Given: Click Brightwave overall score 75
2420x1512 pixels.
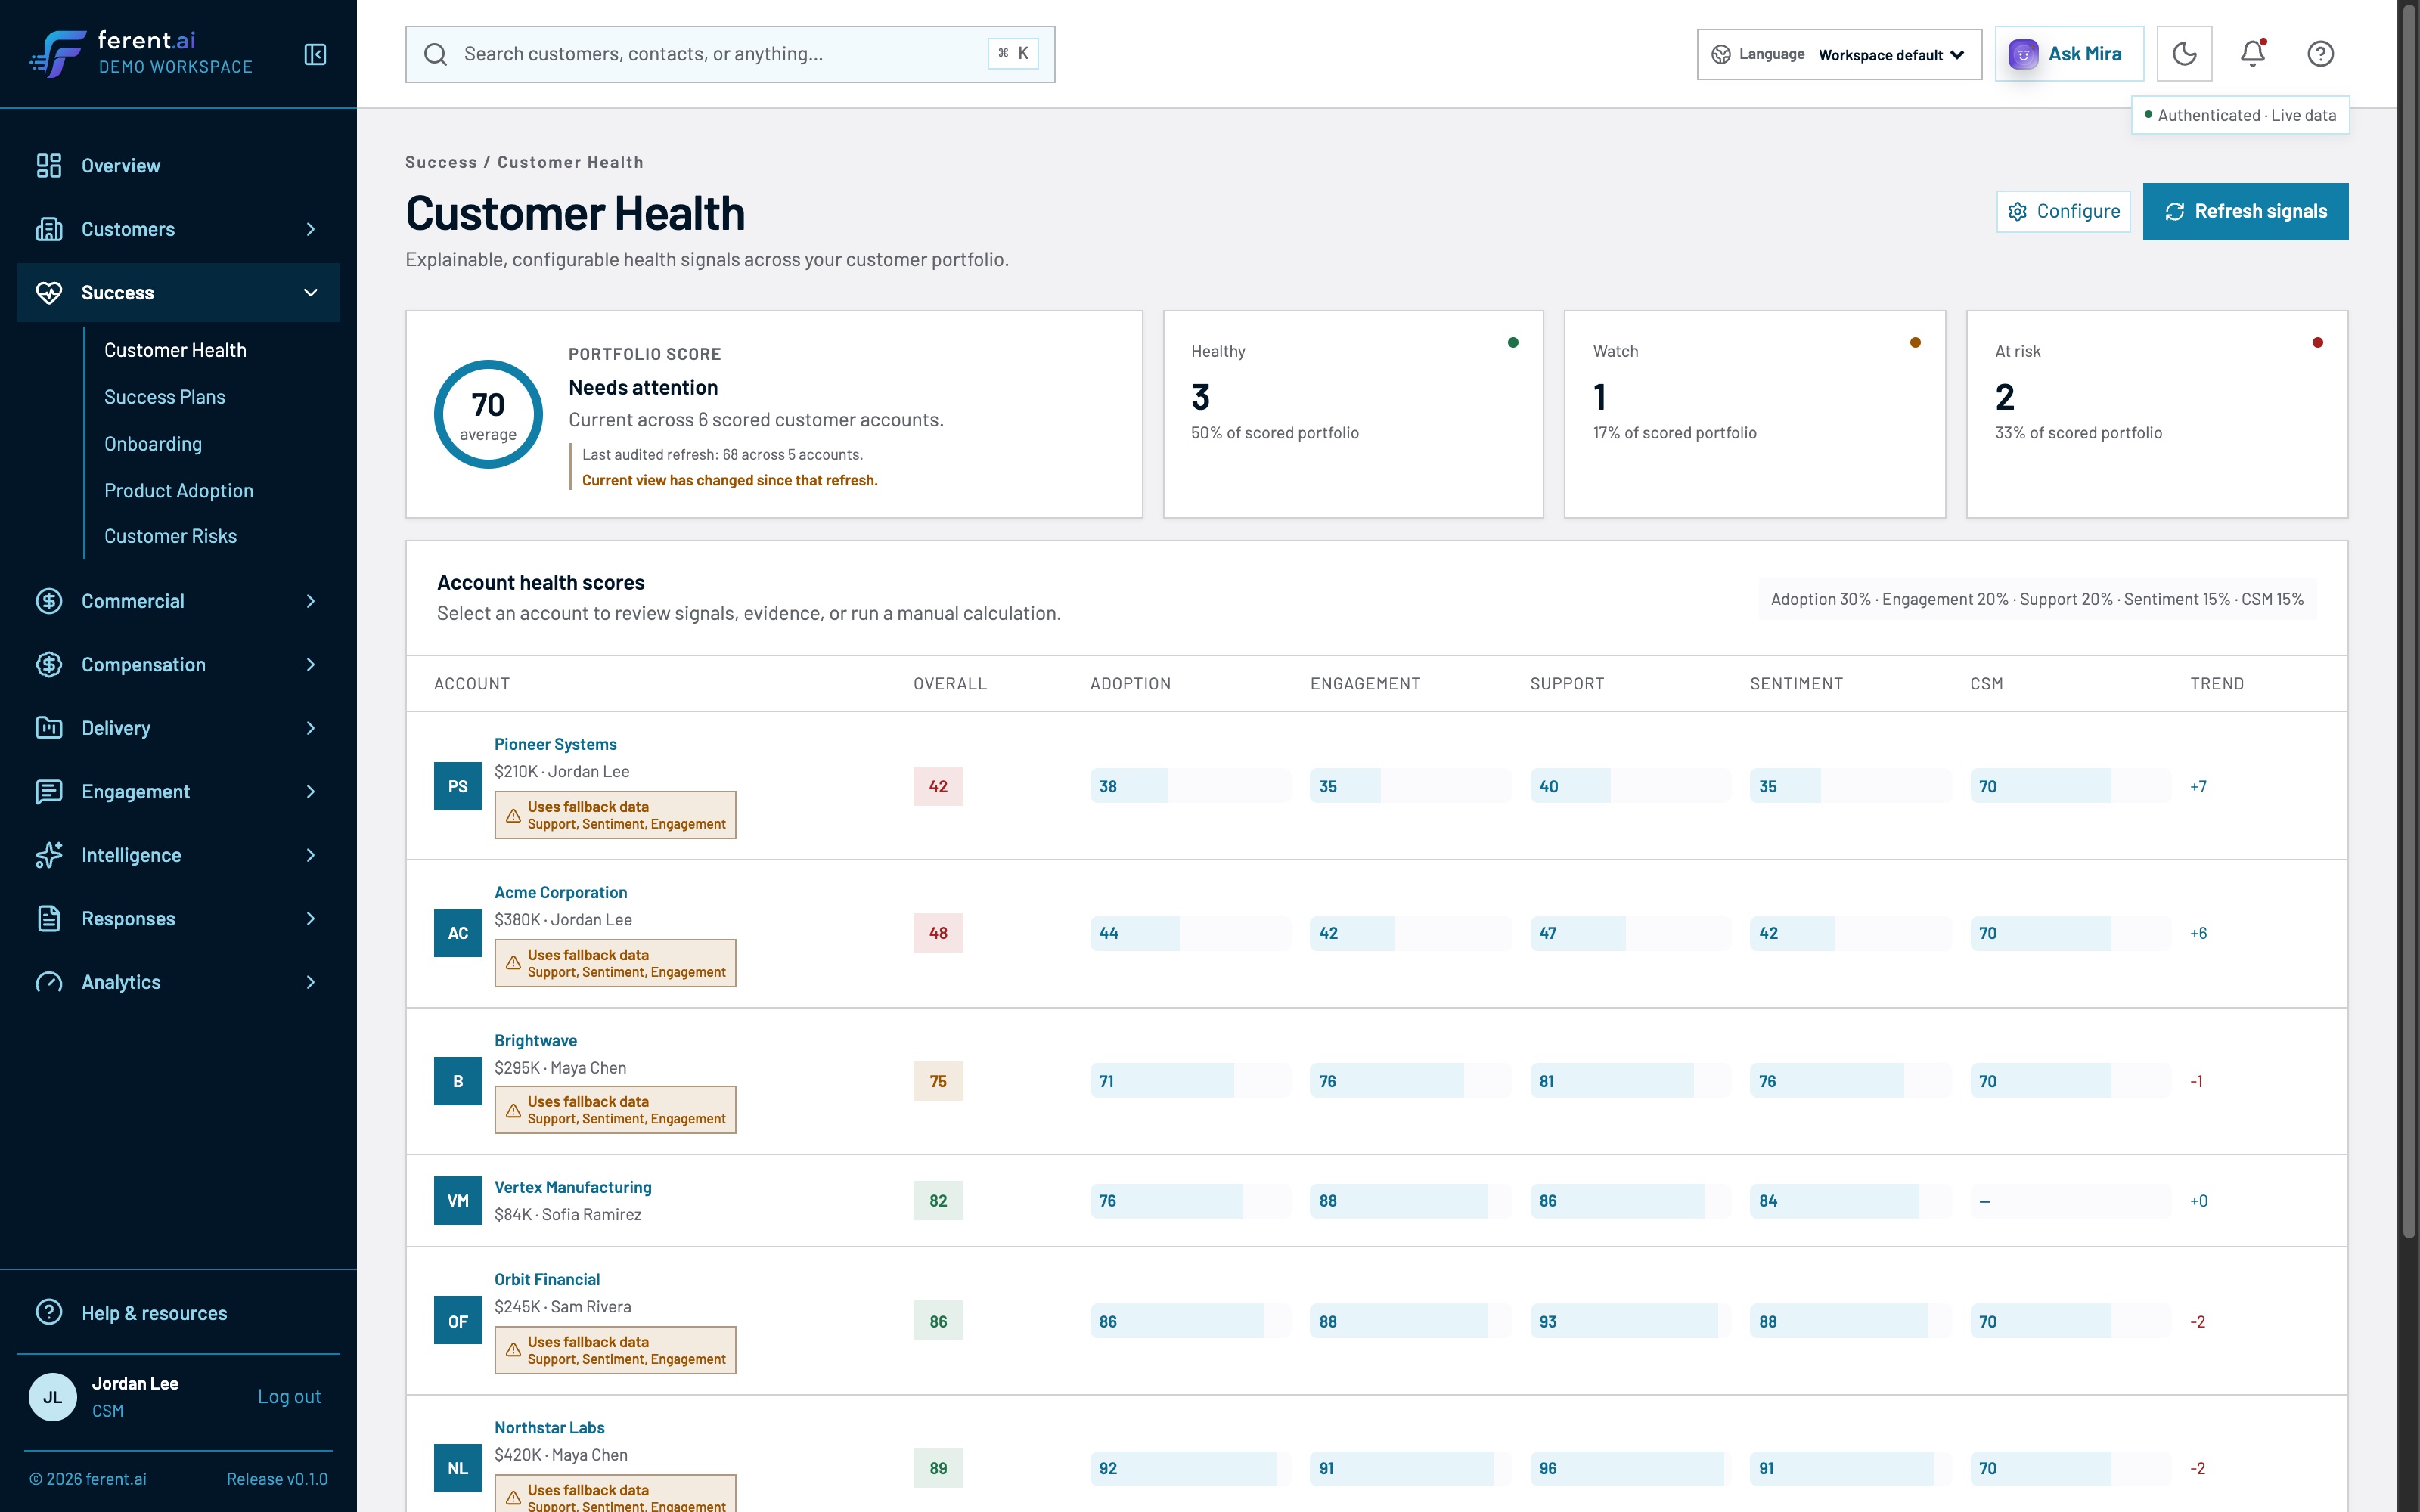Looking at the screenshot, I should click(x=938, y=1081).
